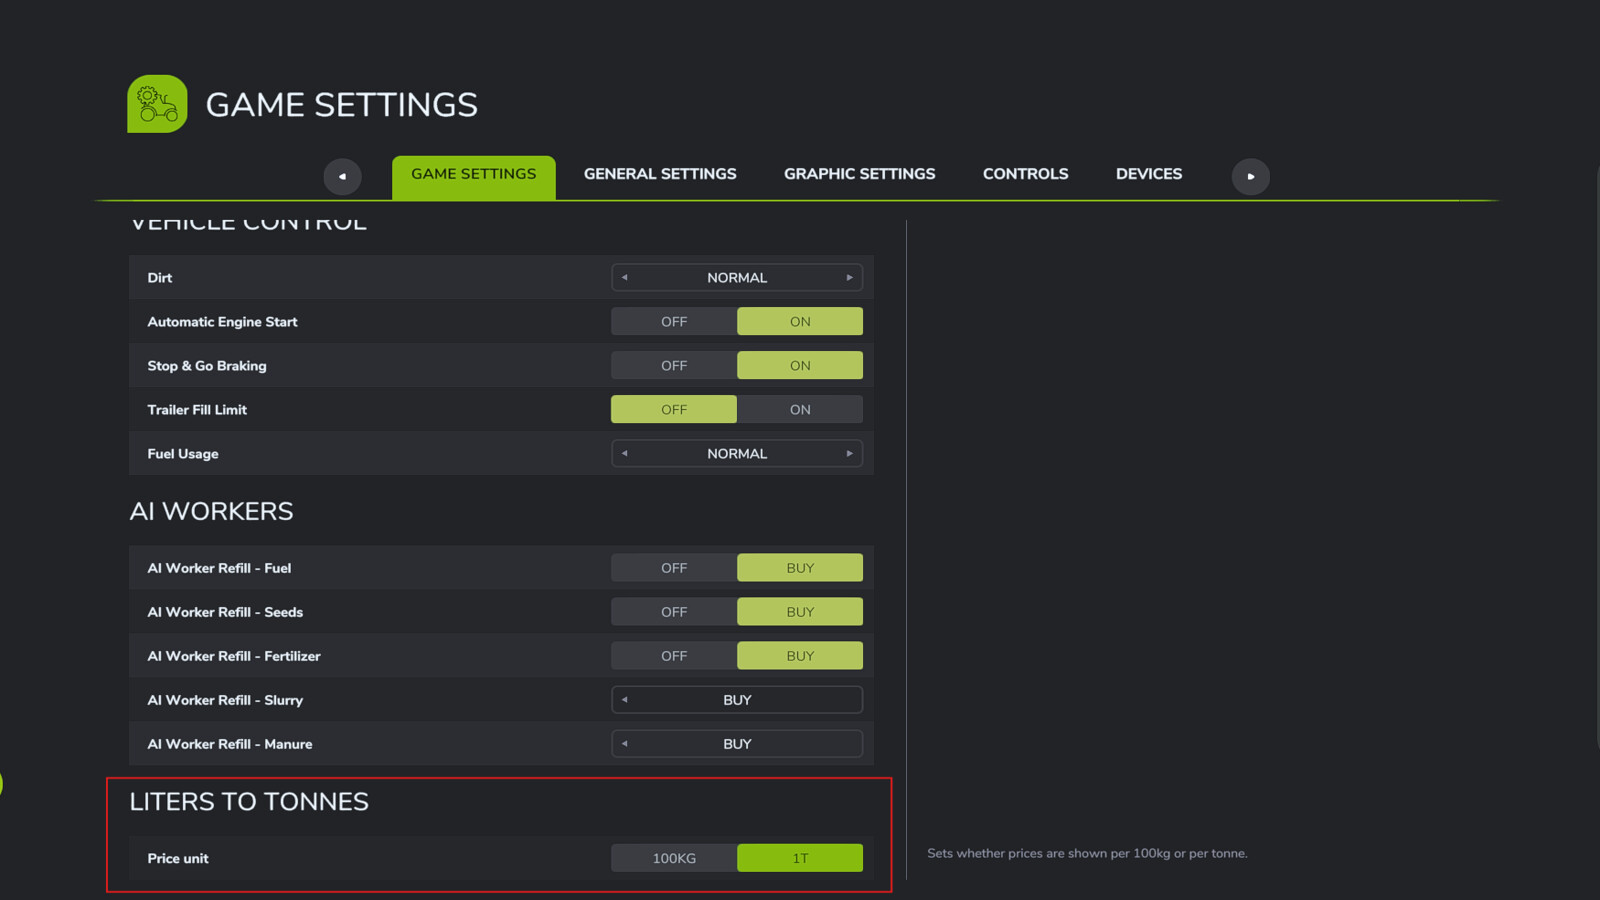Click the next tab arrow button
The width and height of the screenshot is (1600, 900).
(x=1250, y=177)
